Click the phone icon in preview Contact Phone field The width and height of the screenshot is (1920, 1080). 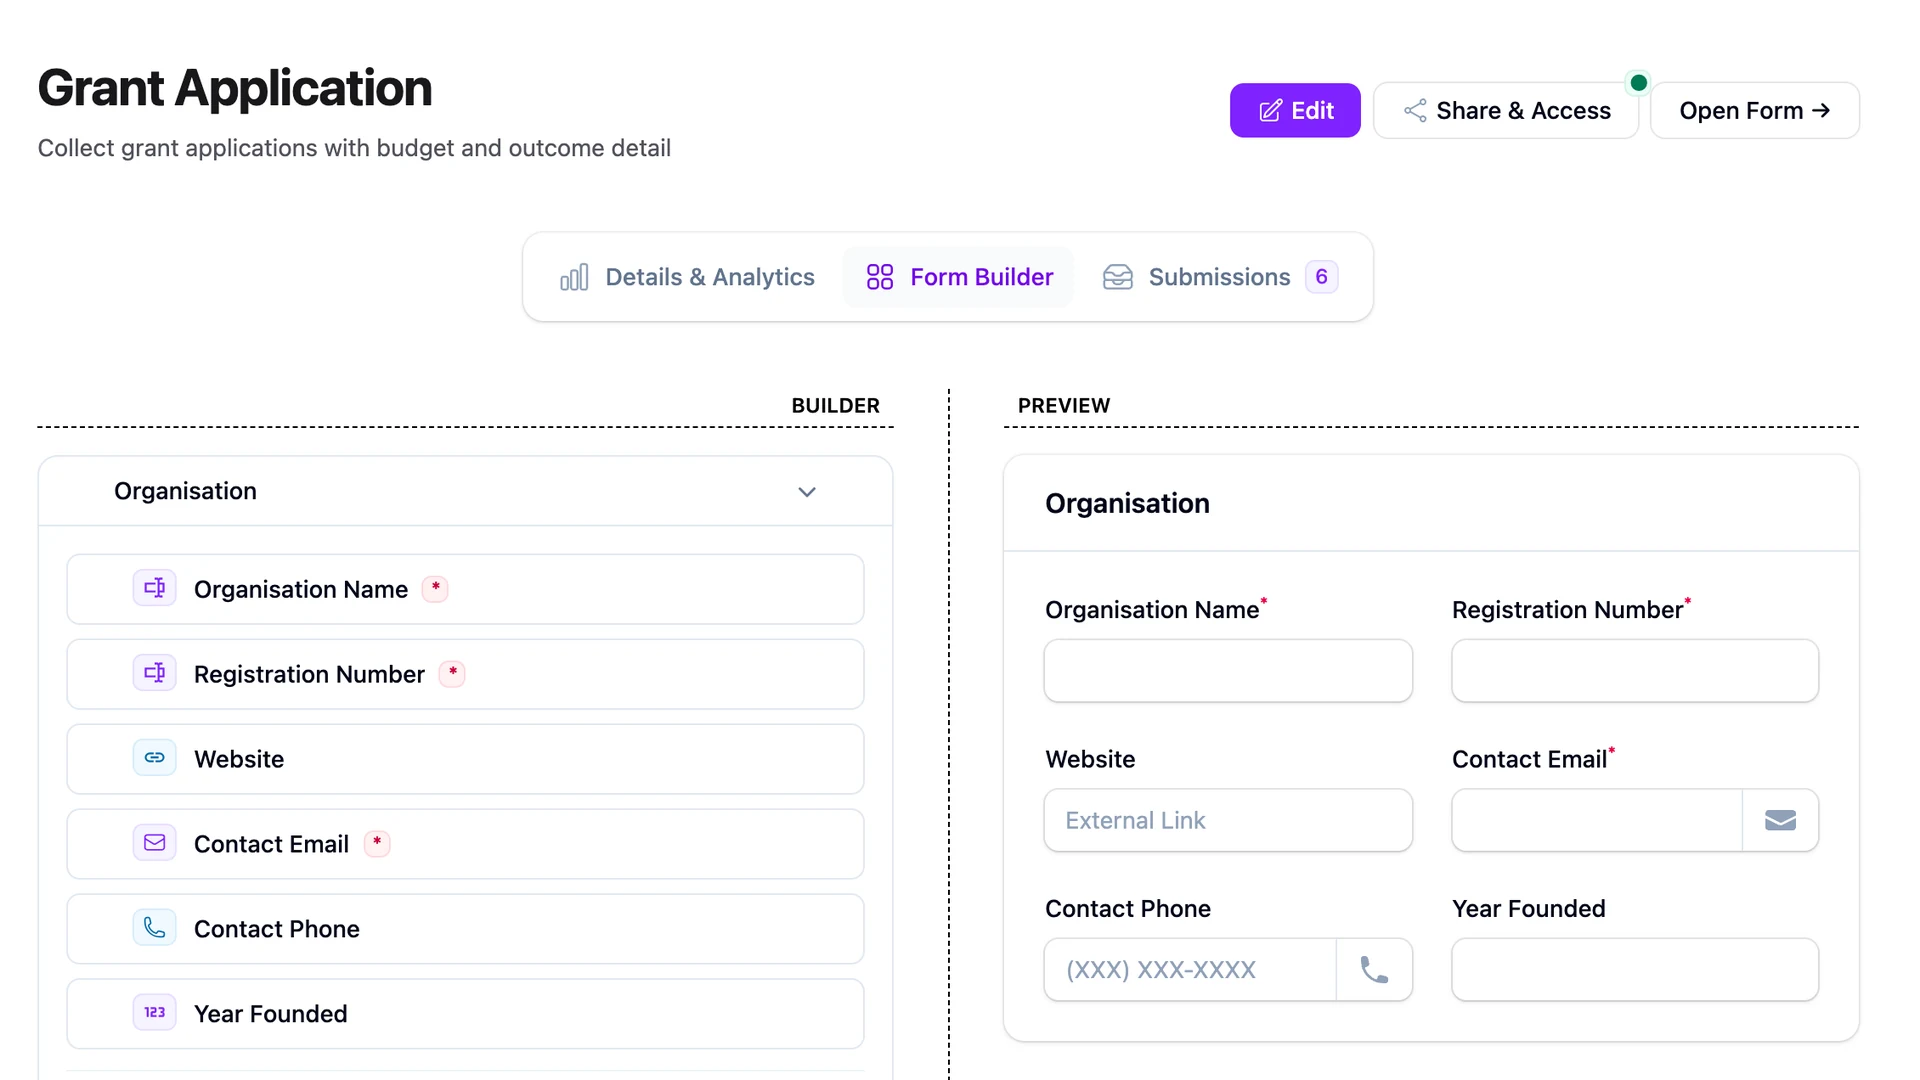(1374, 969)
